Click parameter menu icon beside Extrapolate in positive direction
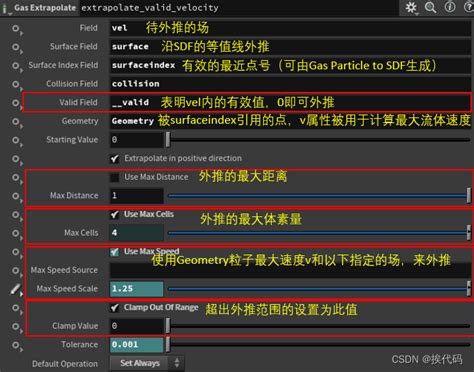 pyautogui.click(x=16, y=159)
